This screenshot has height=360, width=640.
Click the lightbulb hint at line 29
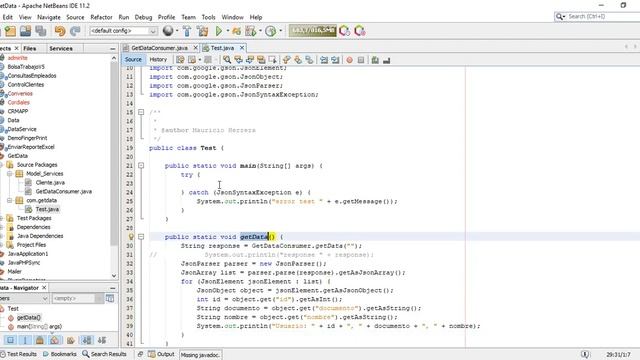[131, 236]
